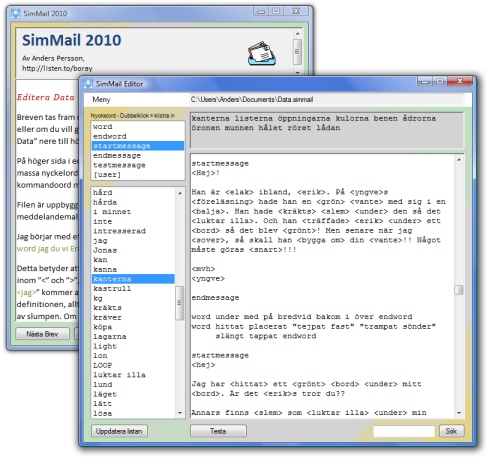
Task: Select keyword 'word' in Nyckelord list
Action: [138, 127]
